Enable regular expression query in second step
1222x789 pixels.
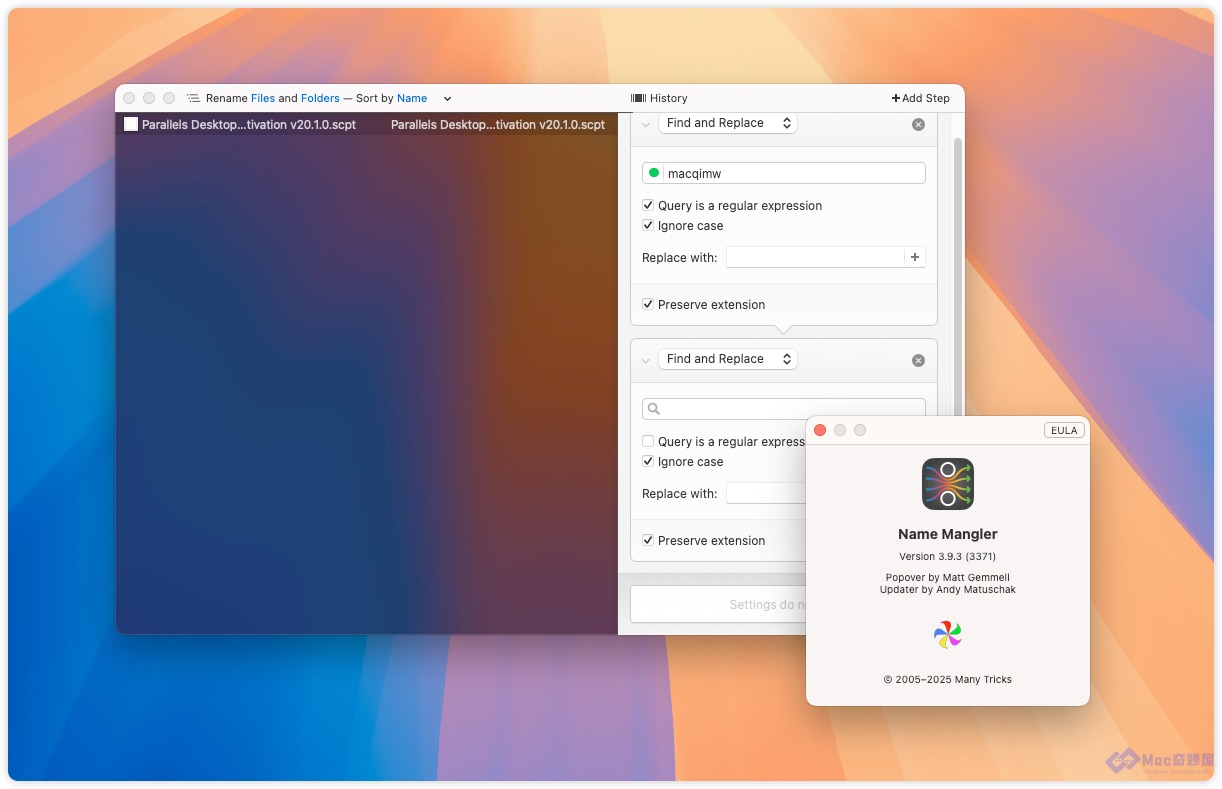point(648,441)
